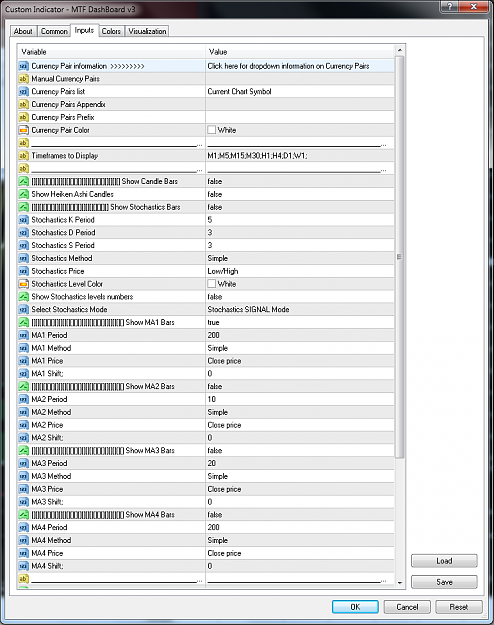Click the Stochastics D Period integer icon
The image size is (494, 625).
[24, 232]
